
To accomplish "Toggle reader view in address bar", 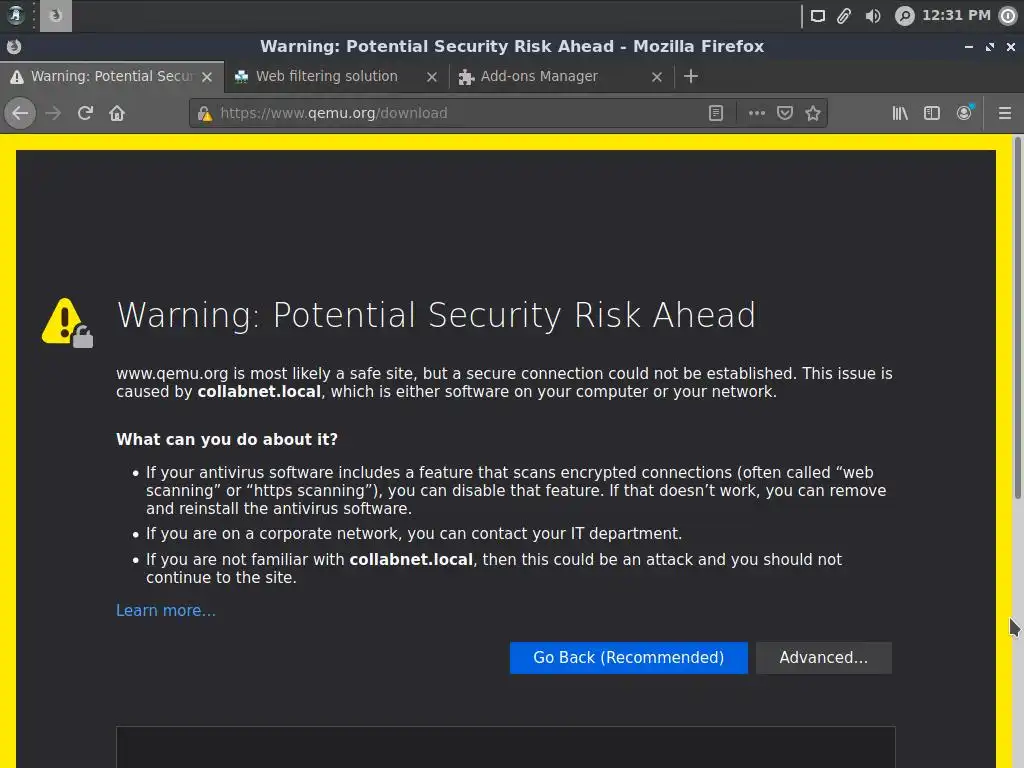I will 716,113.
